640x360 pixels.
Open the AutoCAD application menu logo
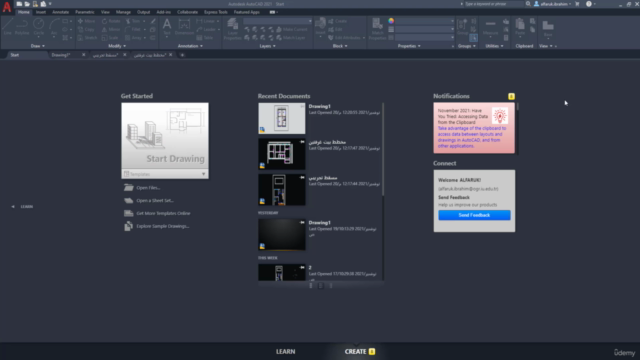pos(7,7)
